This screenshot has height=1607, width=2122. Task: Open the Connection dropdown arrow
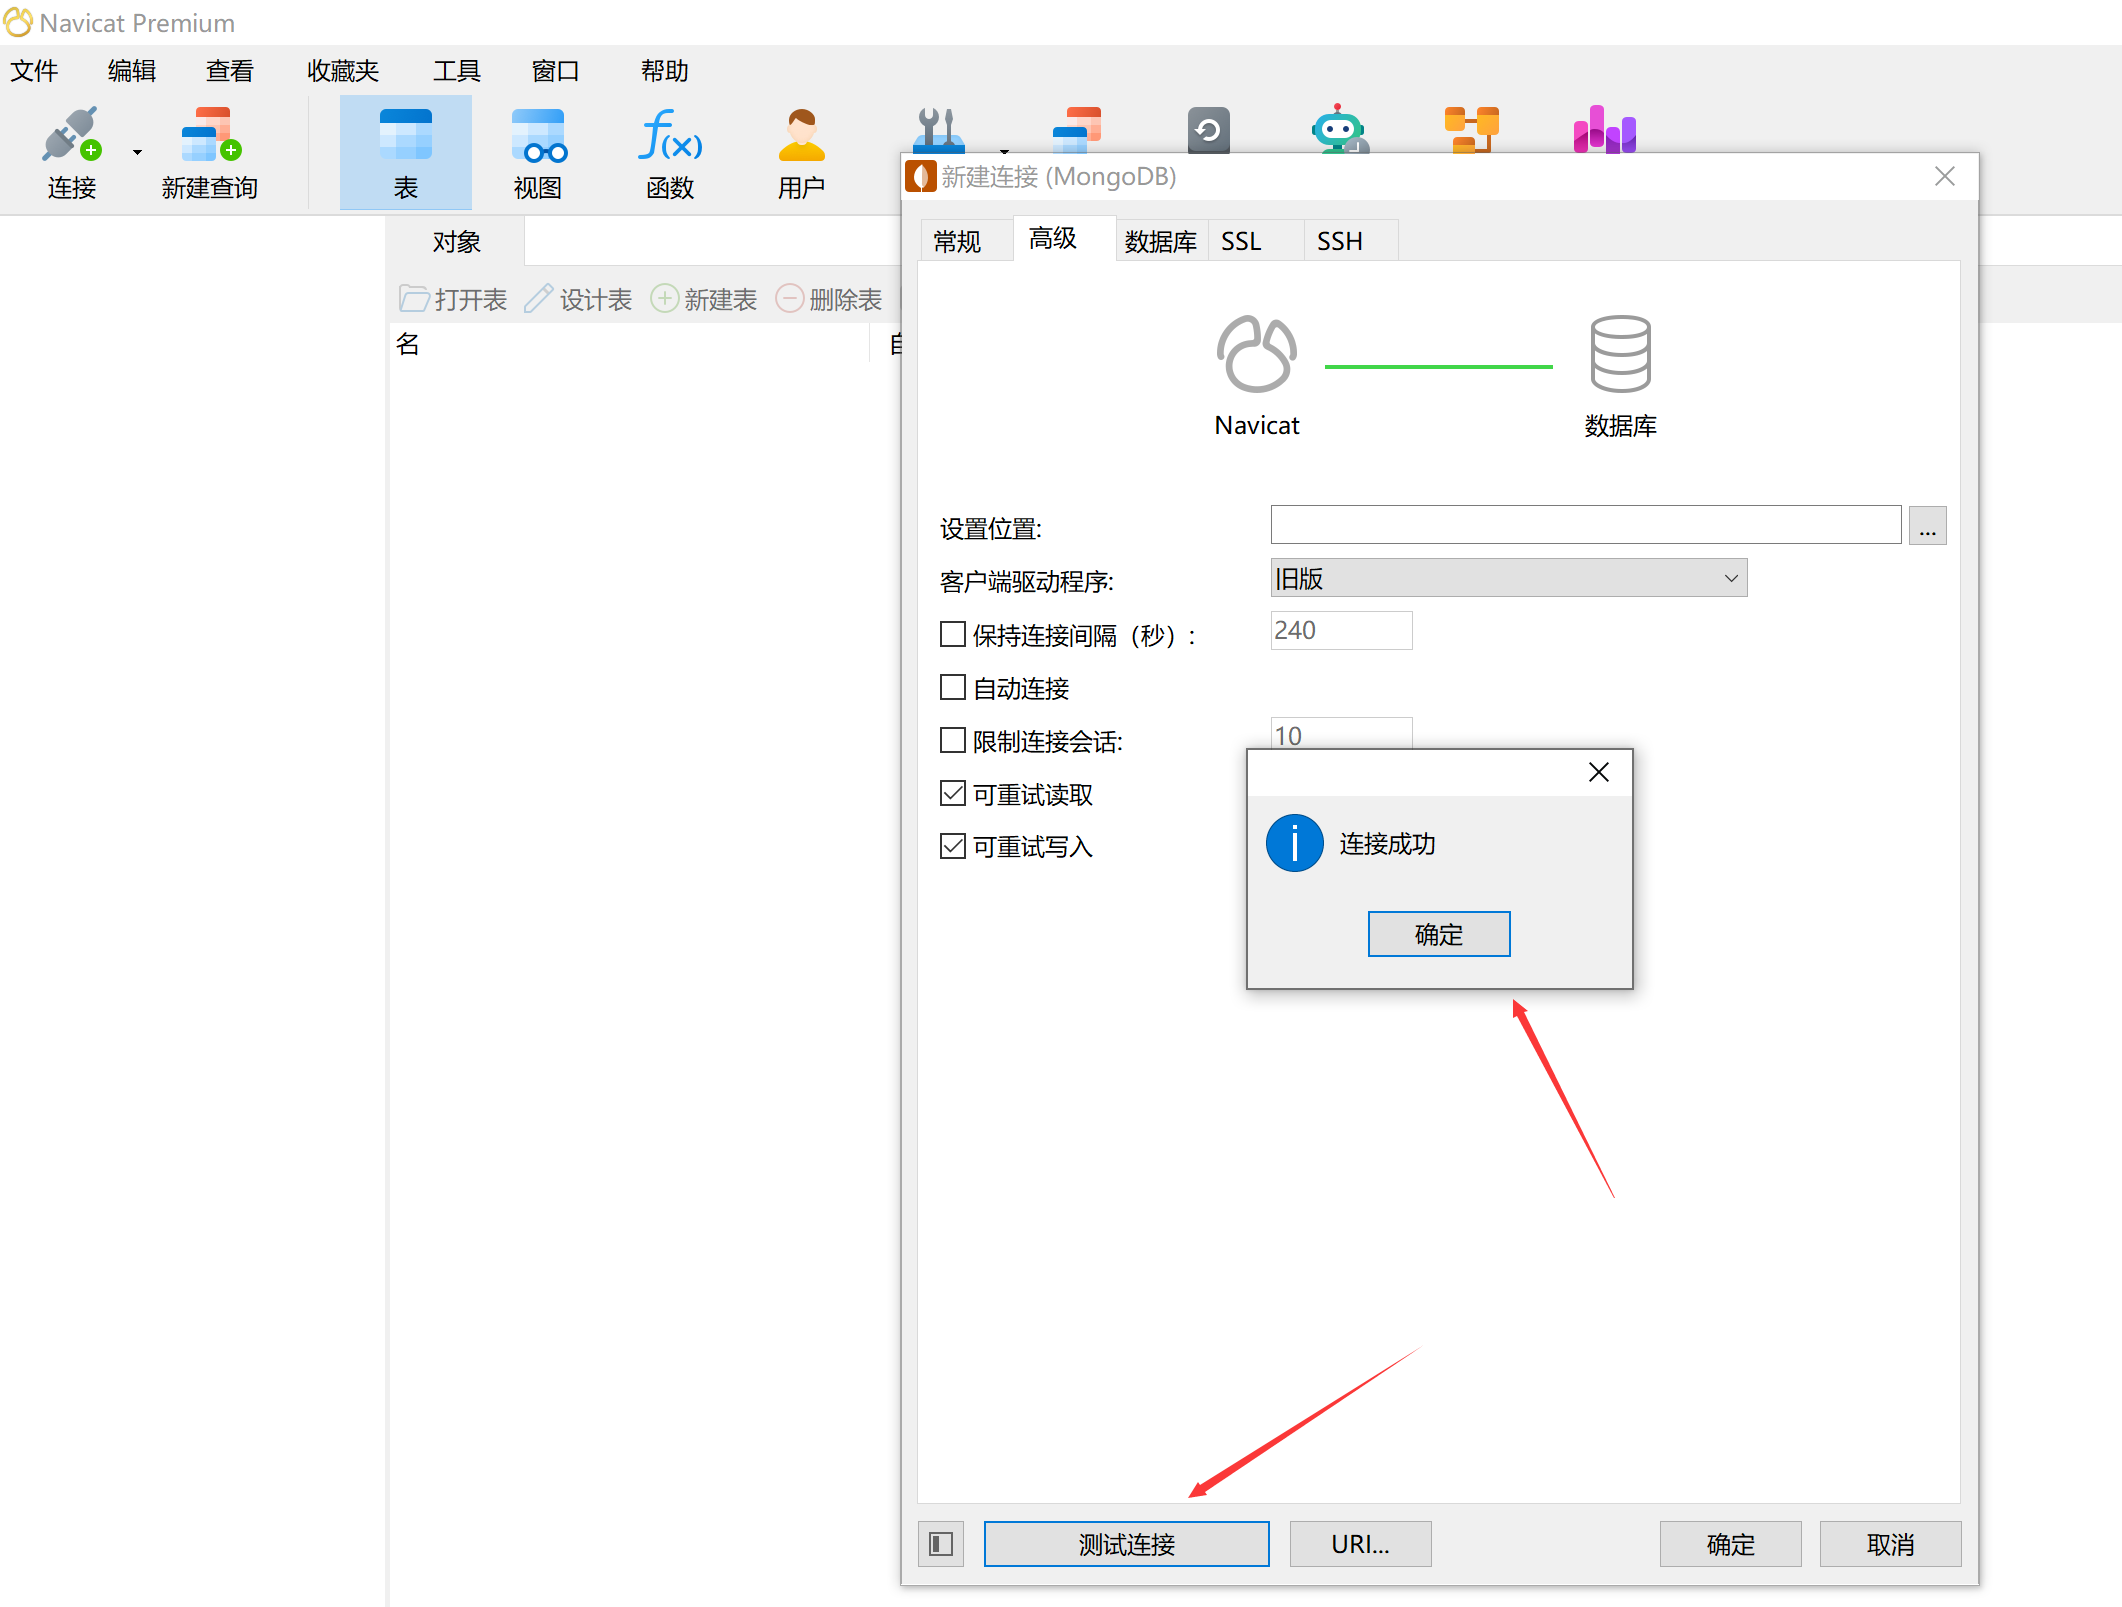[137, 152]
